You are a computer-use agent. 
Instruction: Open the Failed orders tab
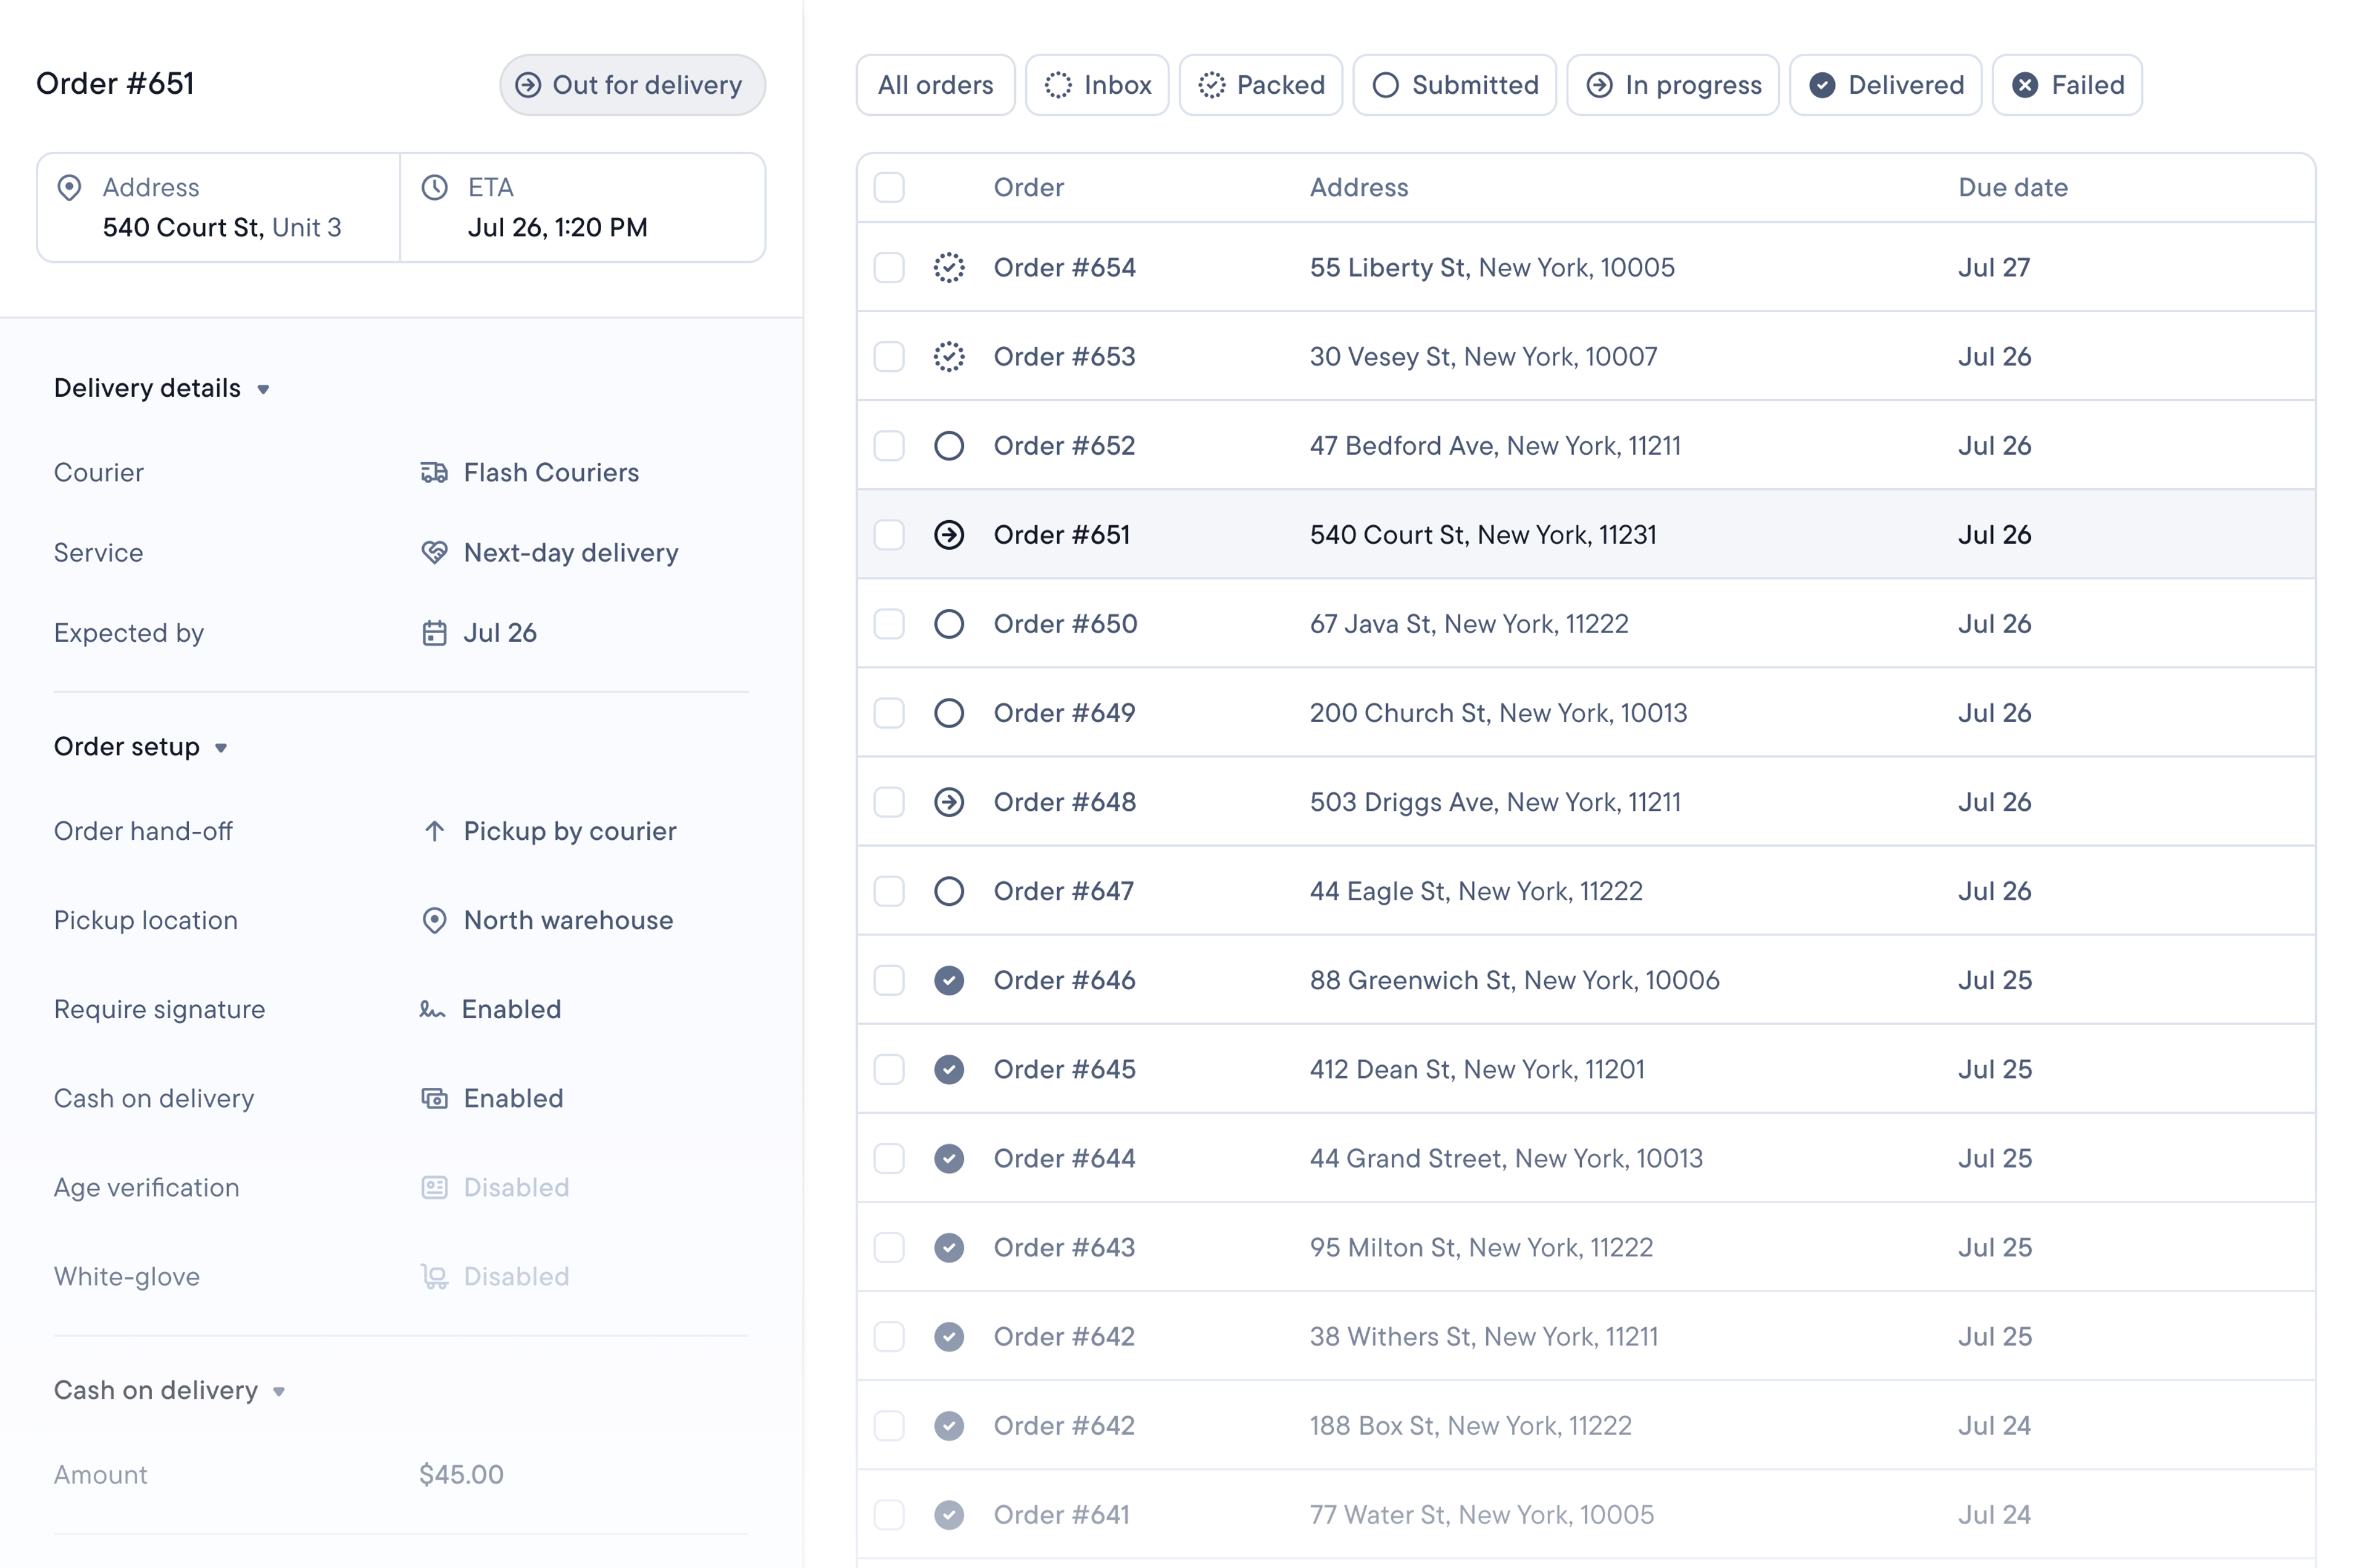[2067, 85]
